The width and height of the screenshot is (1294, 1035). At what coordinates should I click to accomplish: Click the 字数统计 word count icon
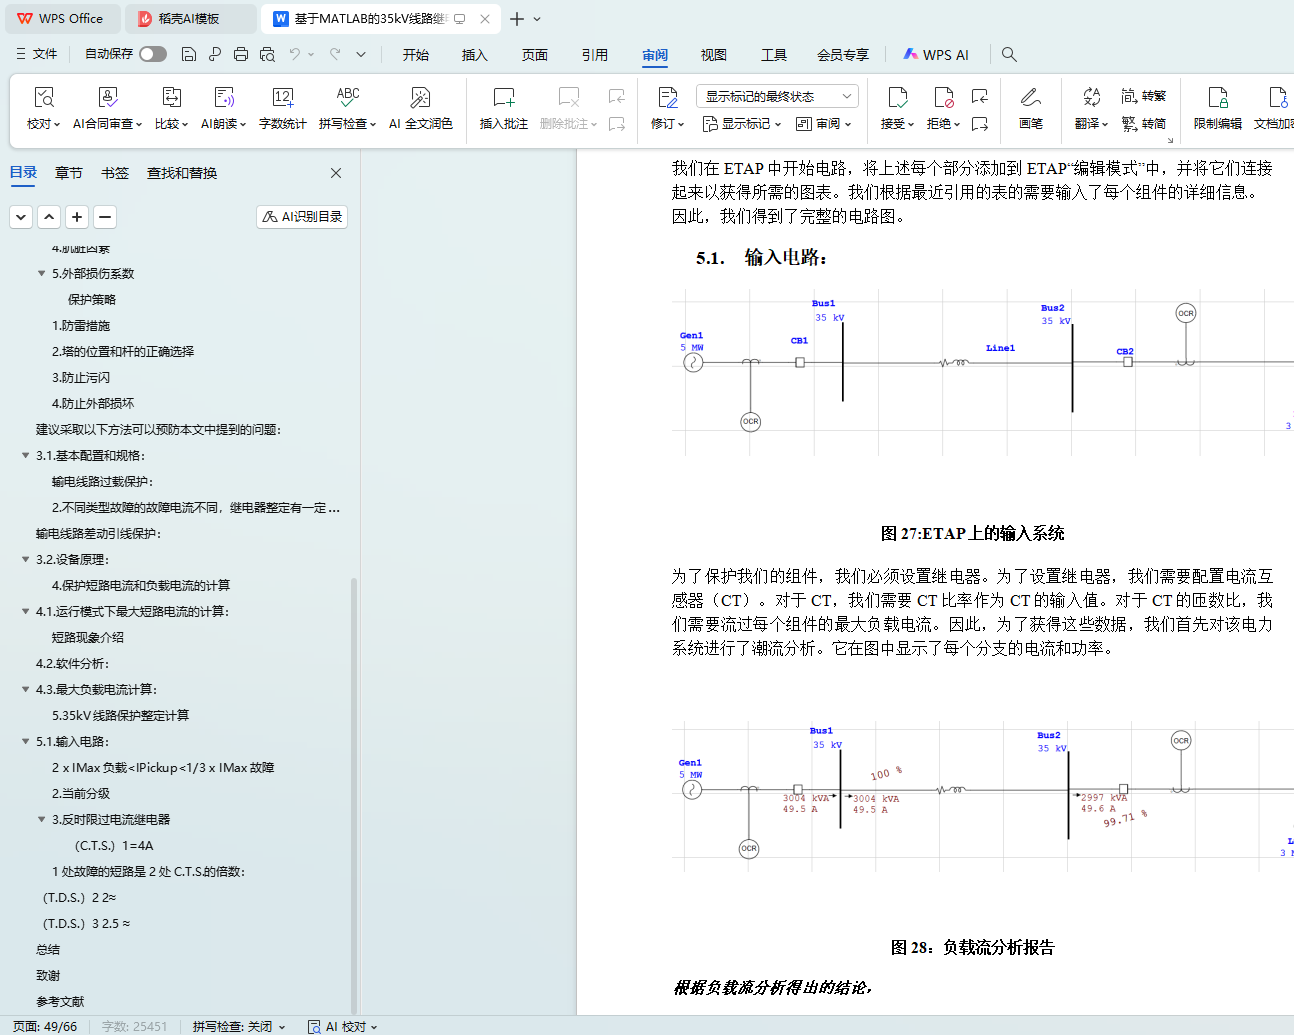click(x=282, y=98)
